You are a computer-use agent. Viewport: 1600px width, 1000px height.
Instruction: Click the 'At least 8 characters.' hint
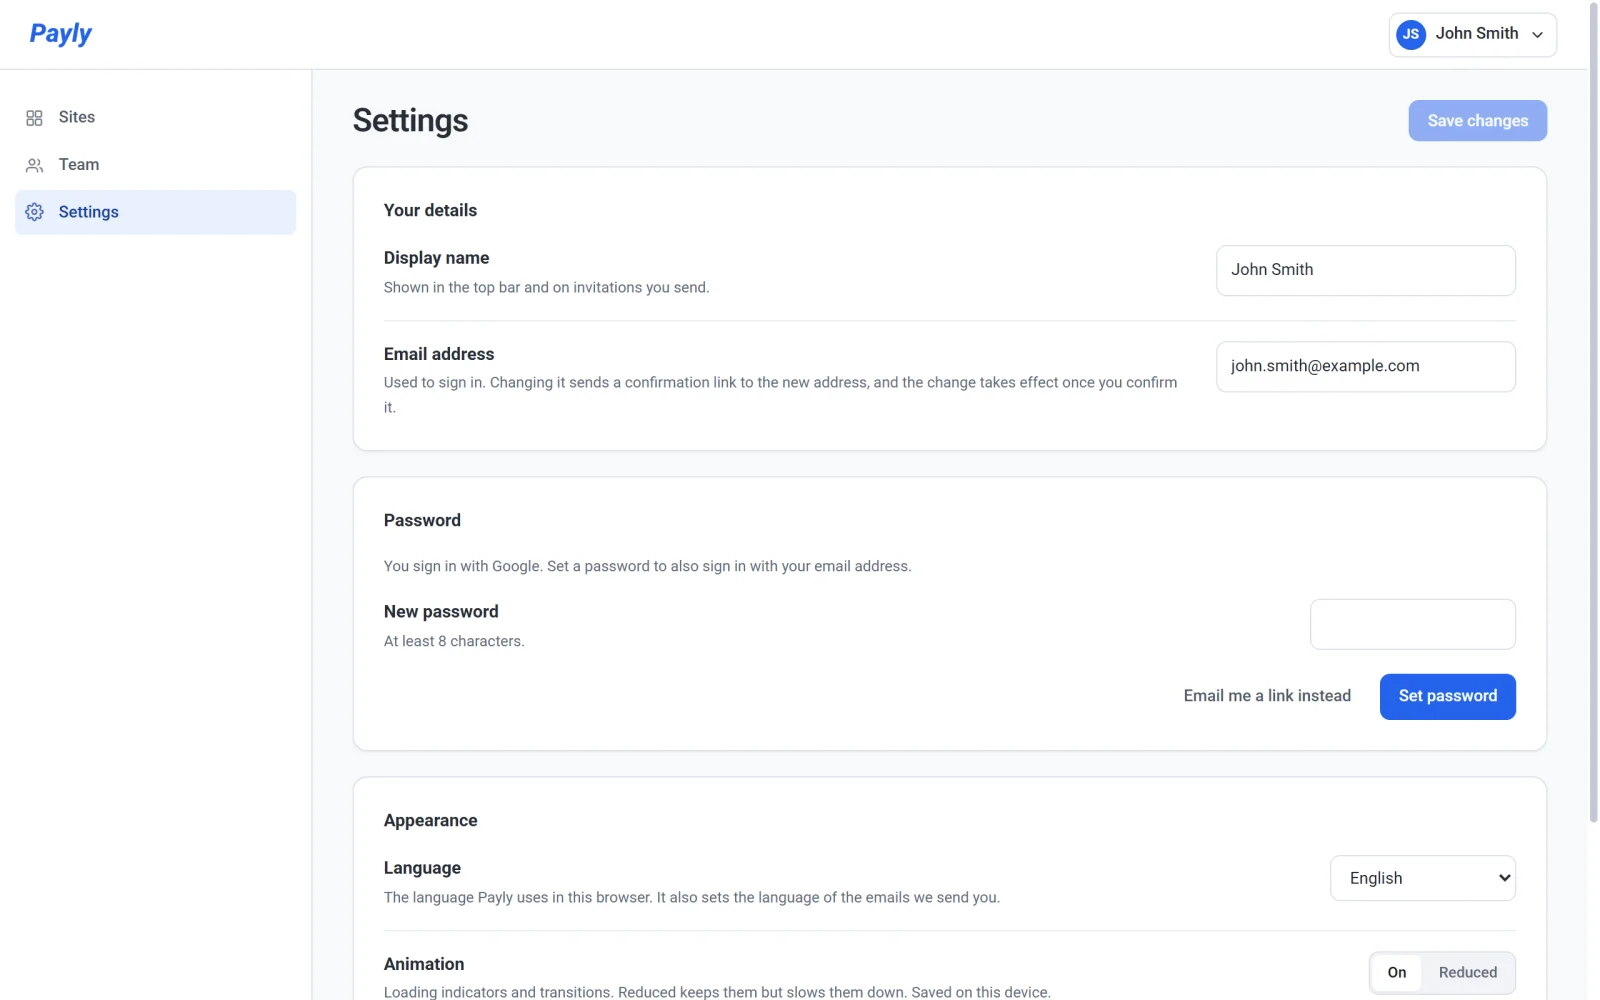tap(454, 641)
